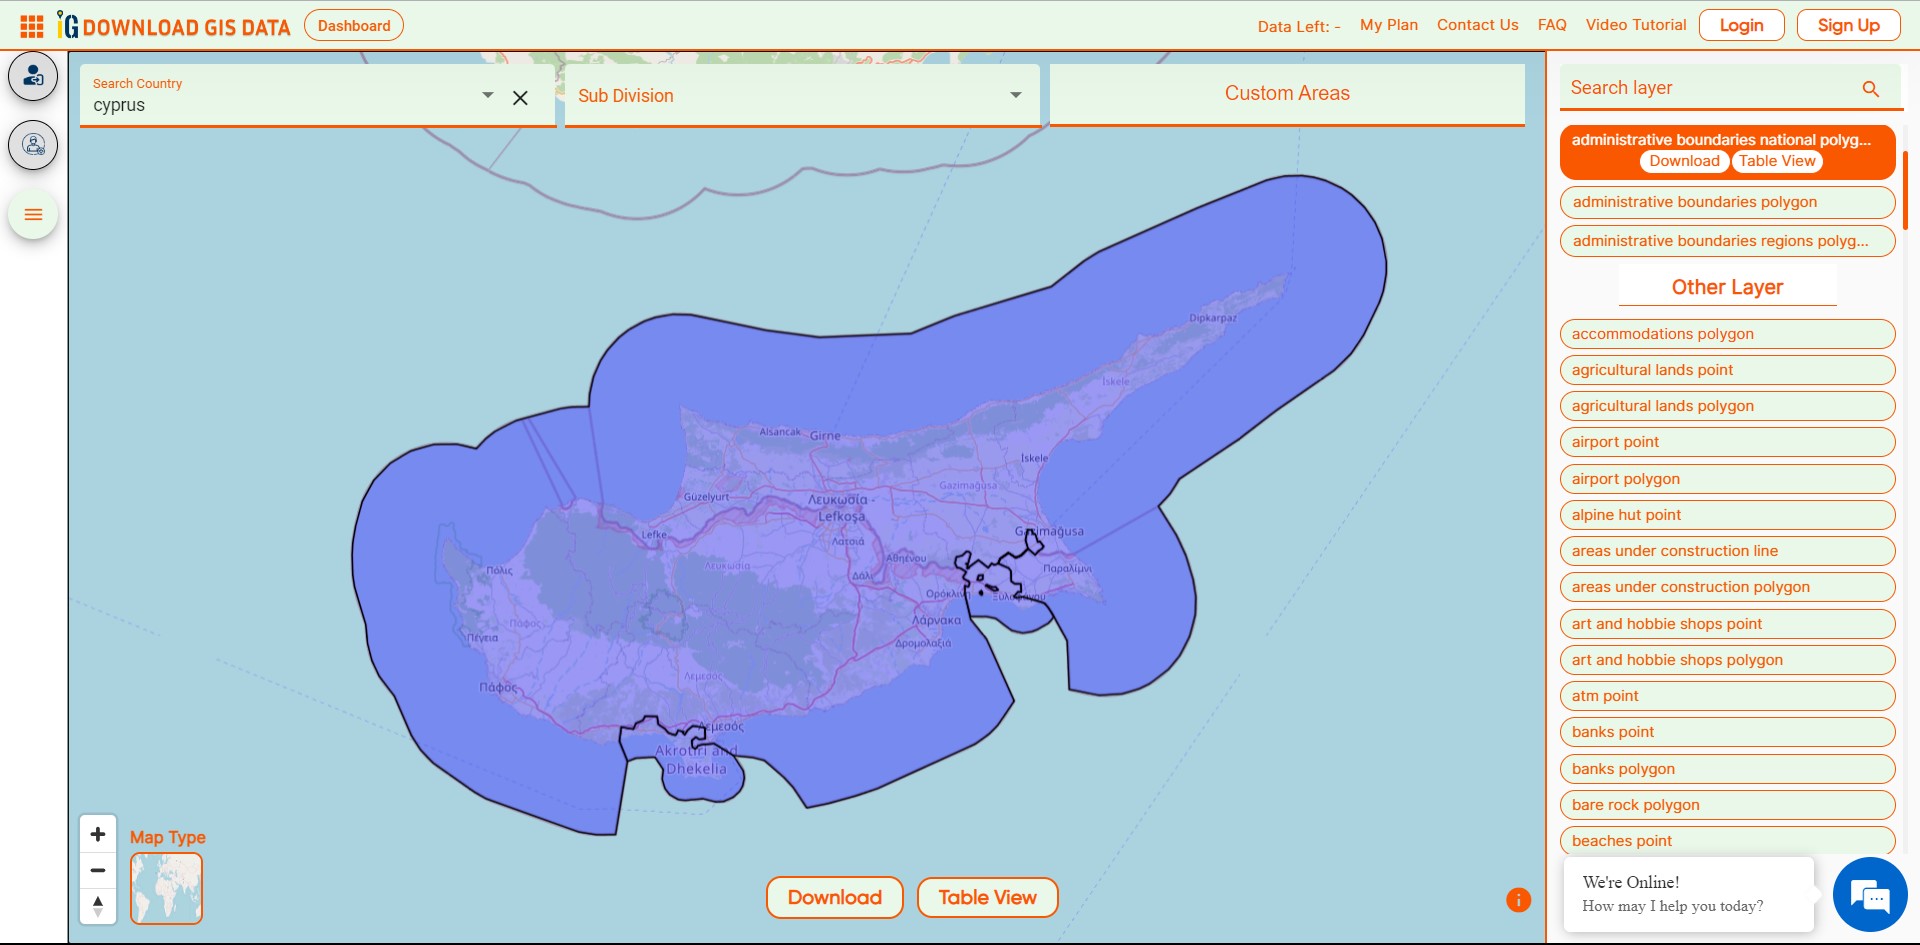Open the chat bubble icon bottom-right
Viewport: 1920px width, 945px height.
[x=1872, y=895]
